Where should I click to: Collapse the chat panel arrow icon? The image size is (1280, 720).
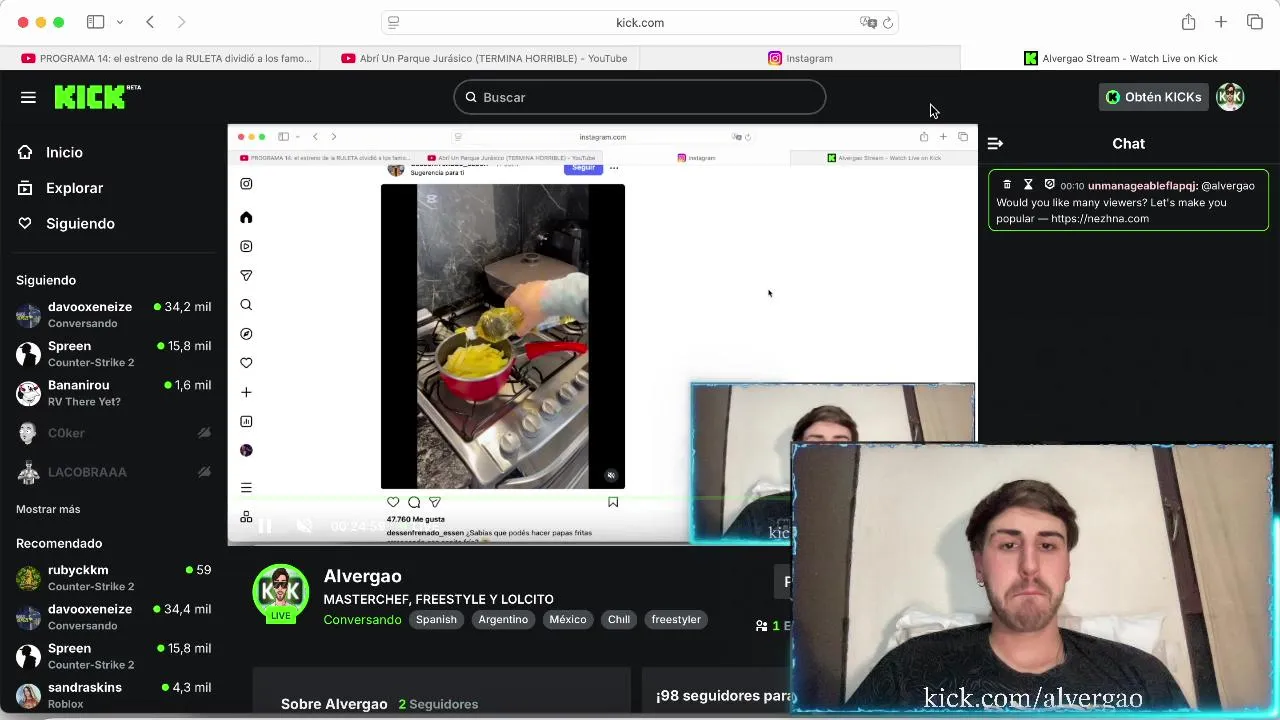(x=995, y=144)
